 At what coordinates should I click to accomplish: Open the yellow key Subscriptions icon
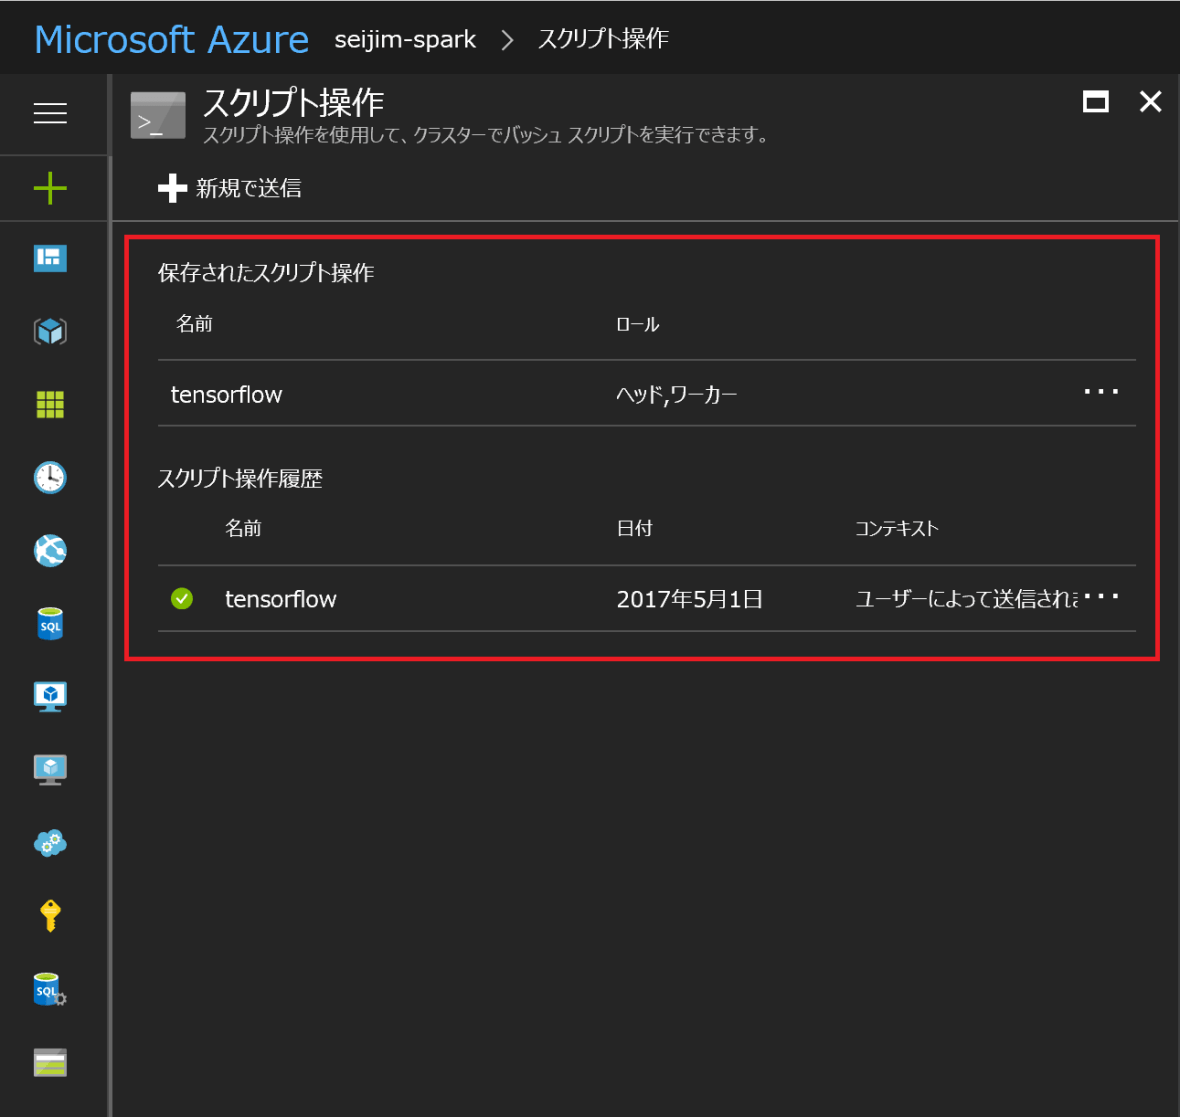point(50,915)
